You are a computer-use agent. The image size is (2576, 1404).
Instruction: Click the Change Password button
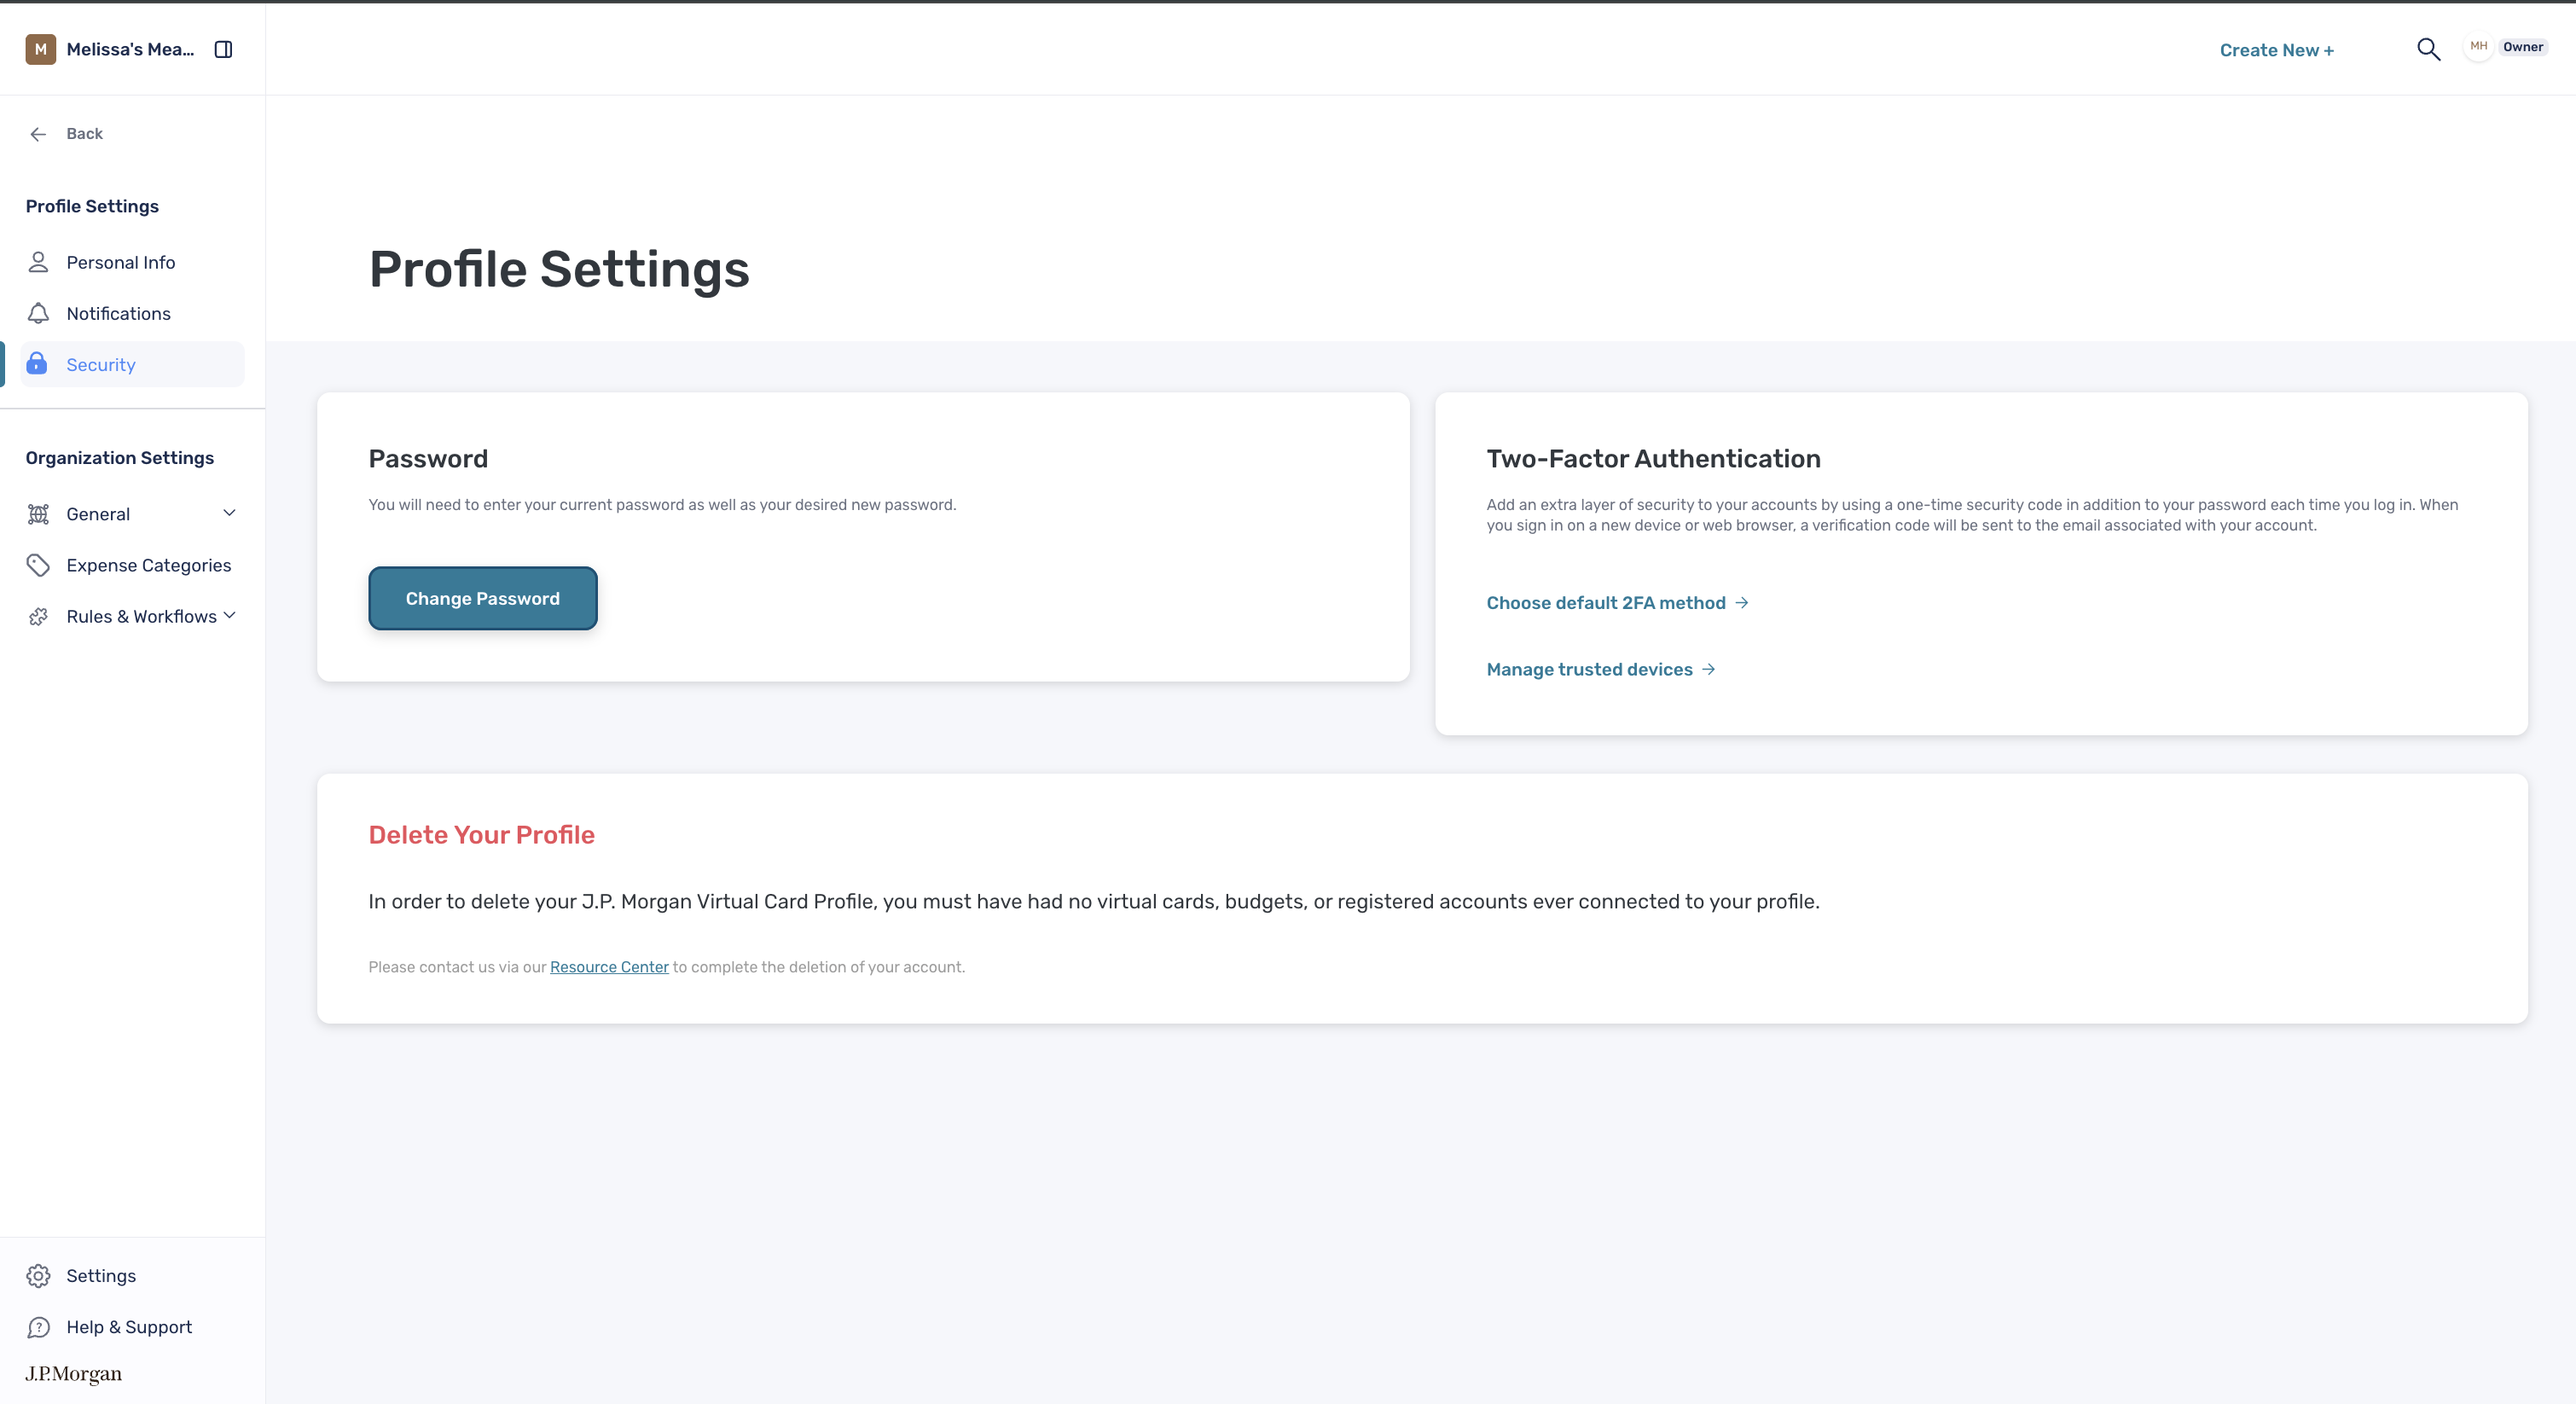tap(483, 598)
